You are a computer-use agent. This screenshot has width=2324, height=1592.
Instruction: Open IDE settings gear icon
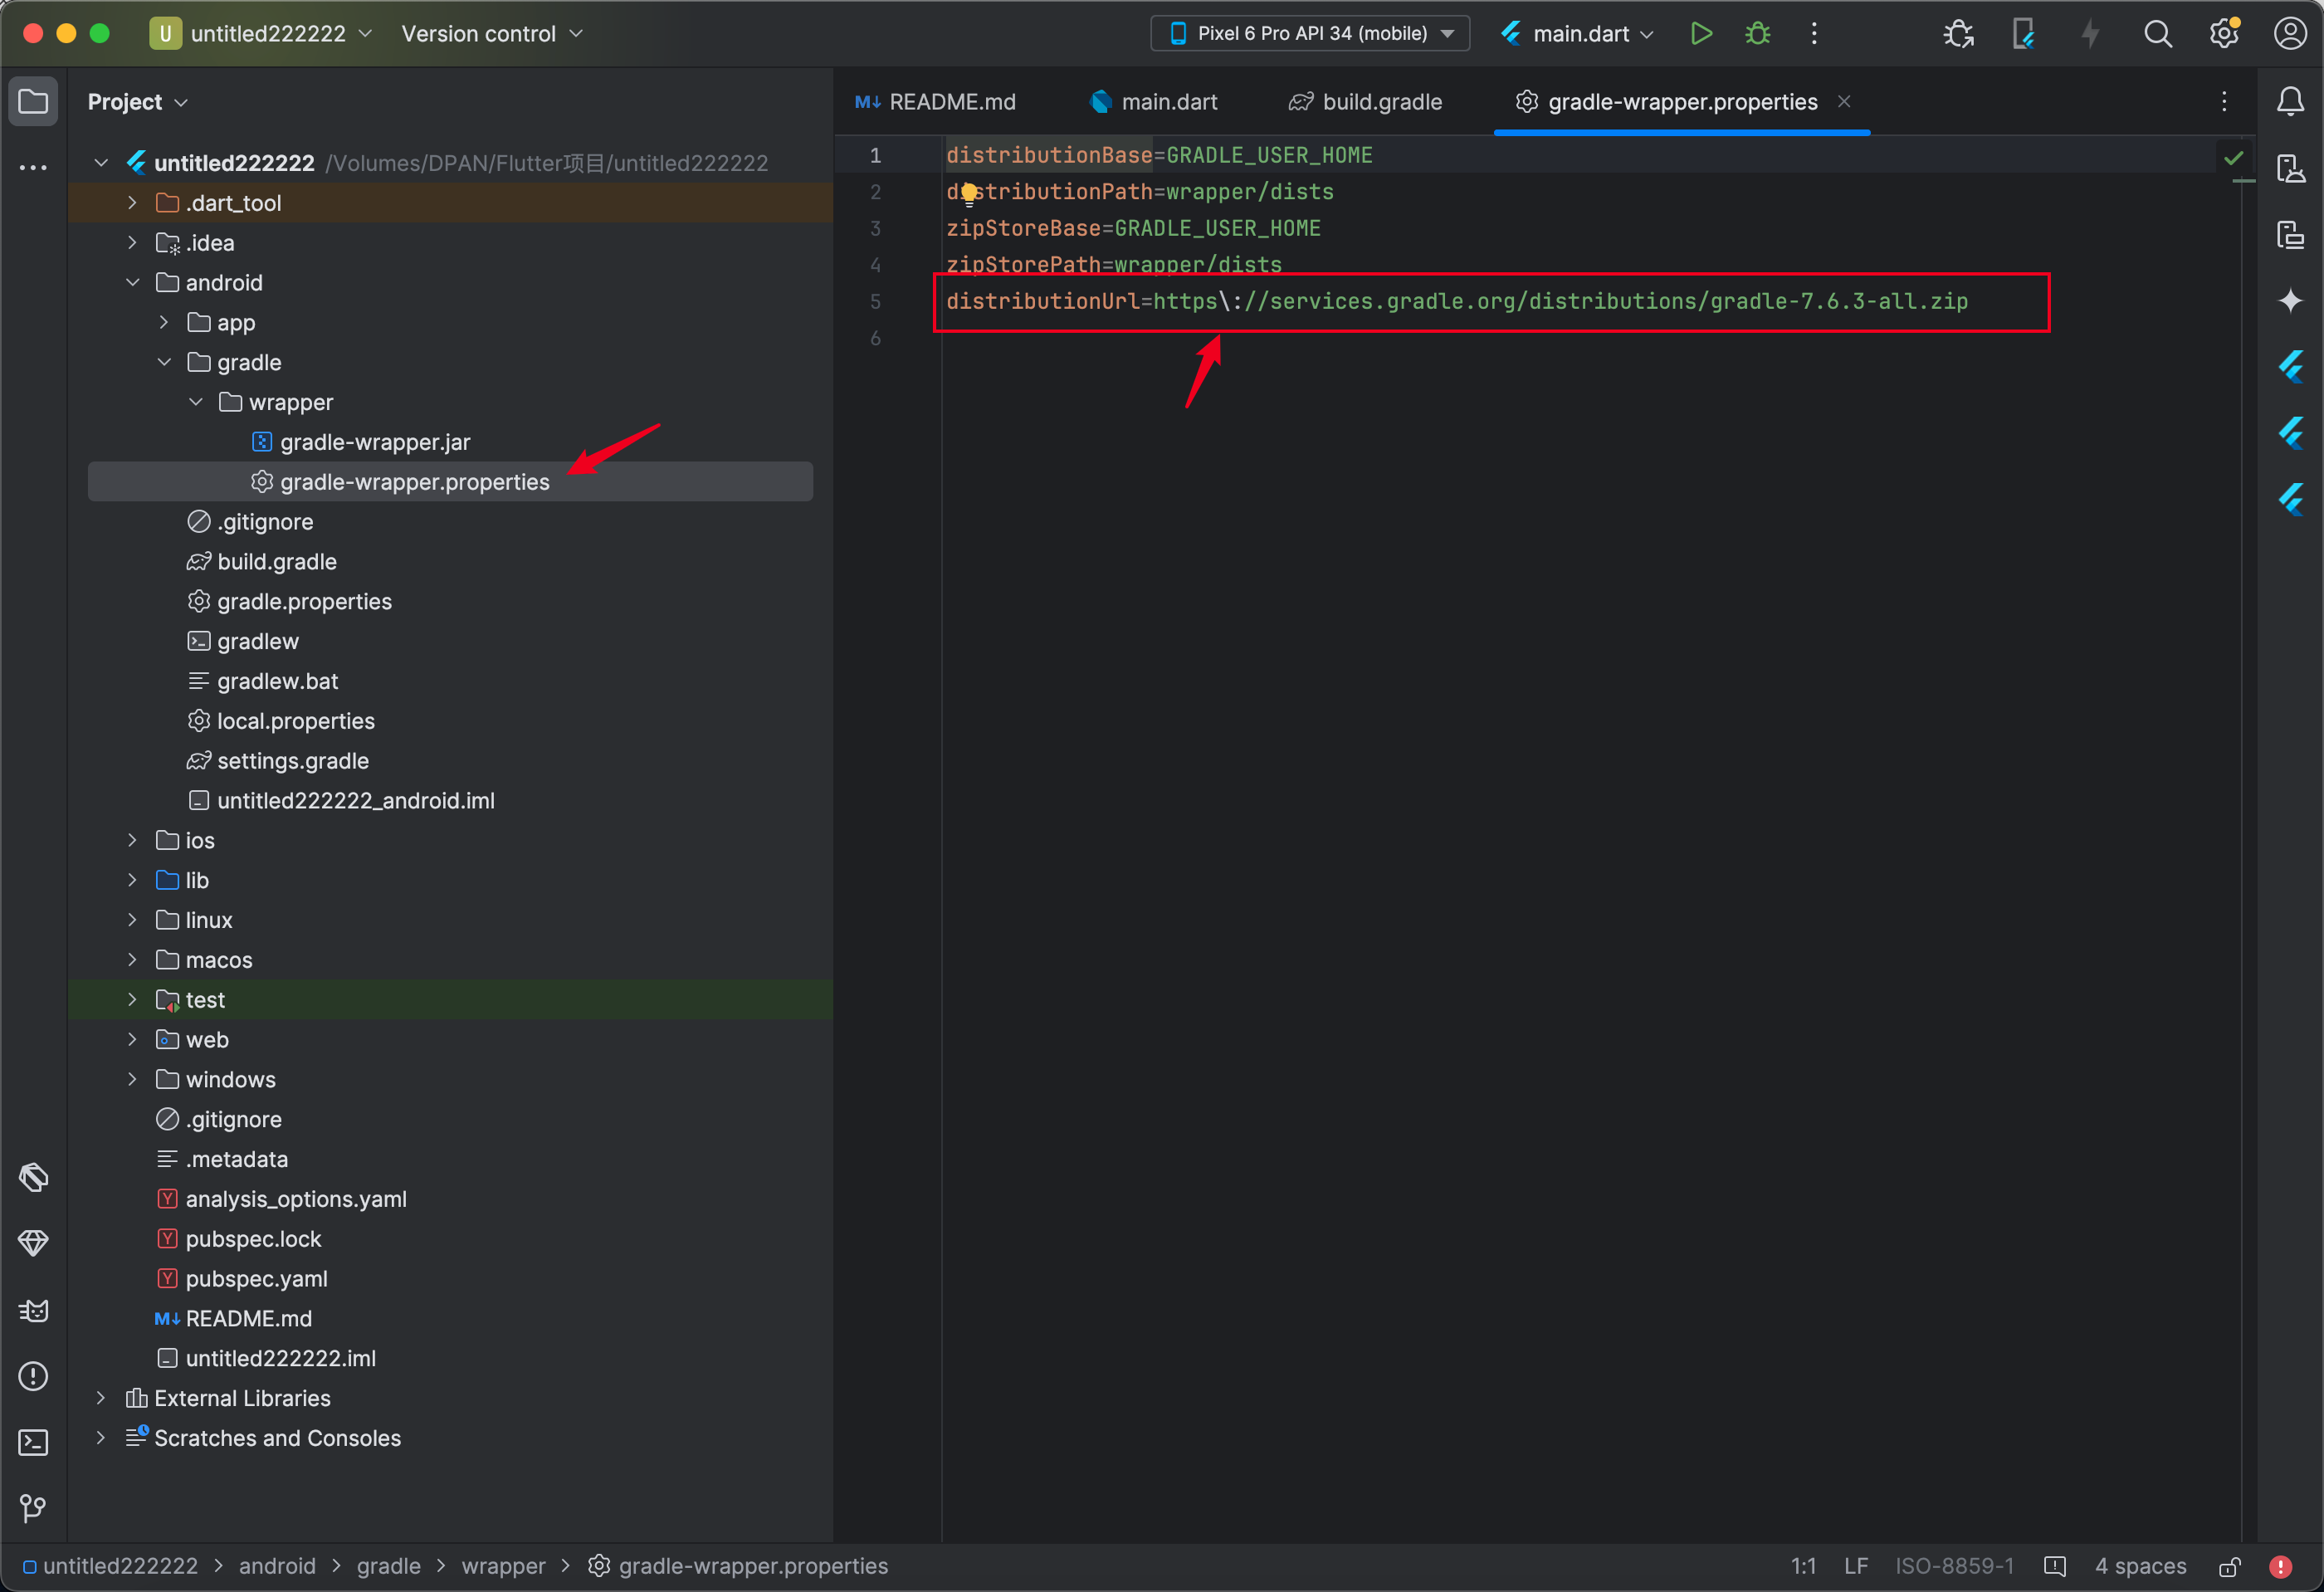tap(2223, 34)
